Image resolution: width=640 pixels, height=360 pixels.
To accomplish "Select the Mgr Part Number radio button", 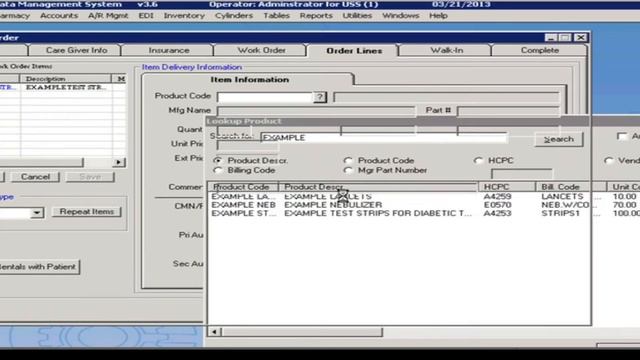I will (348, 170).
